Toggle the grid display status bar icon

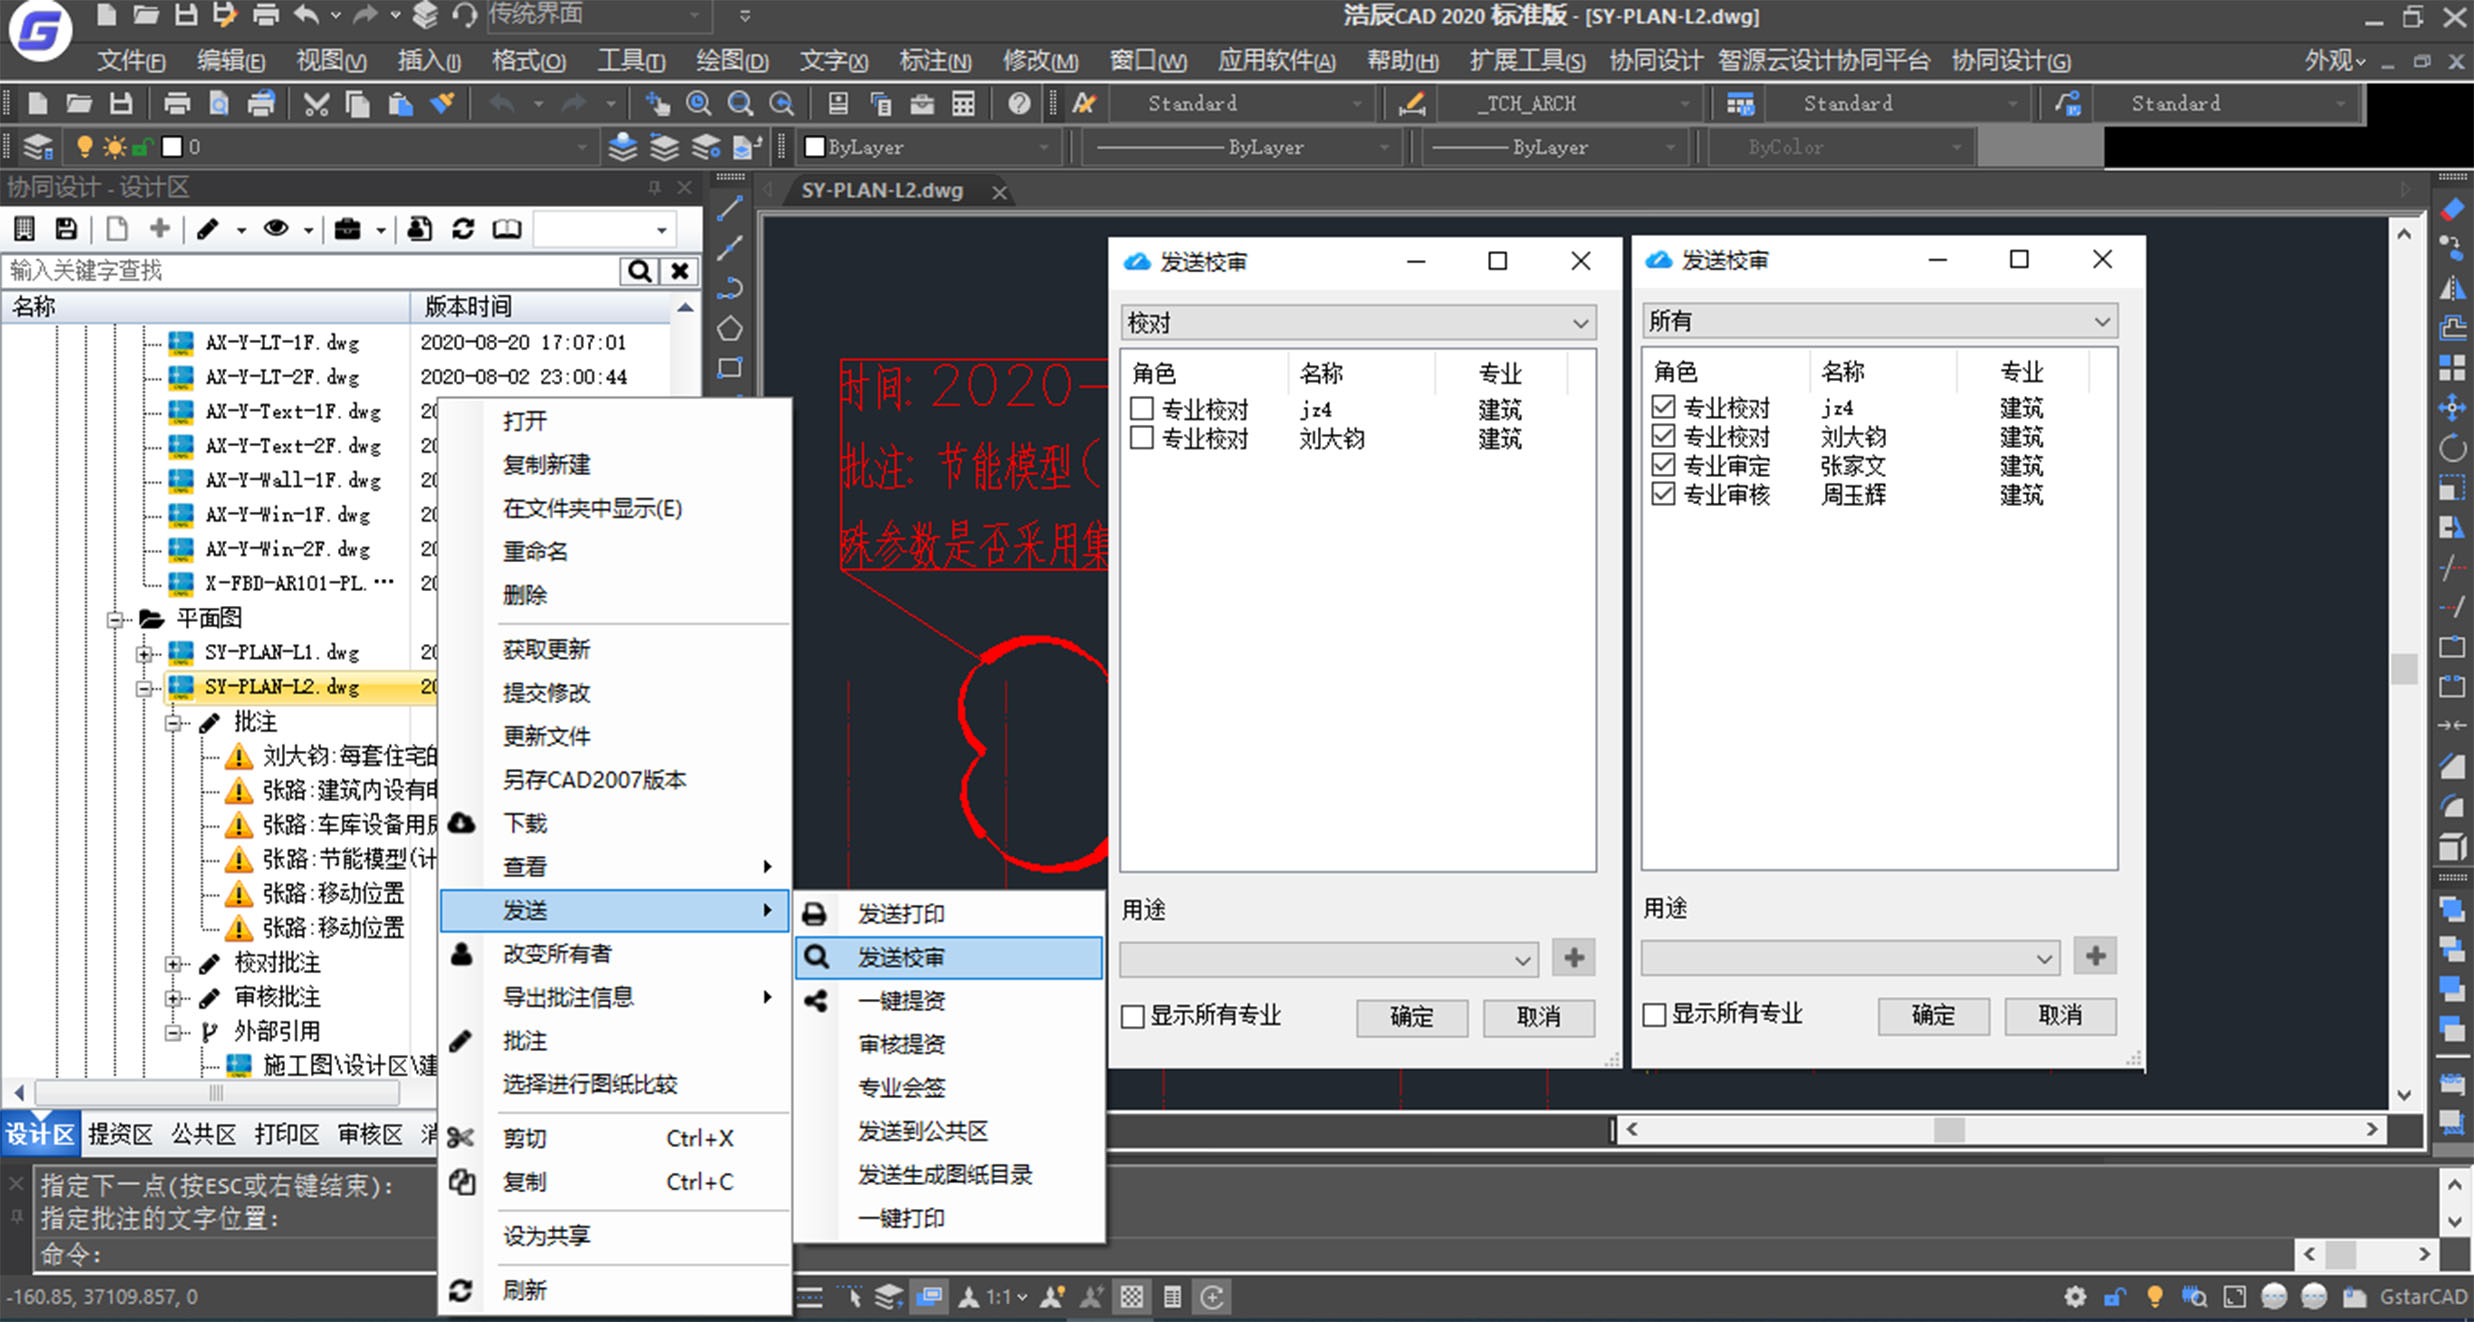[1131, 1297]
